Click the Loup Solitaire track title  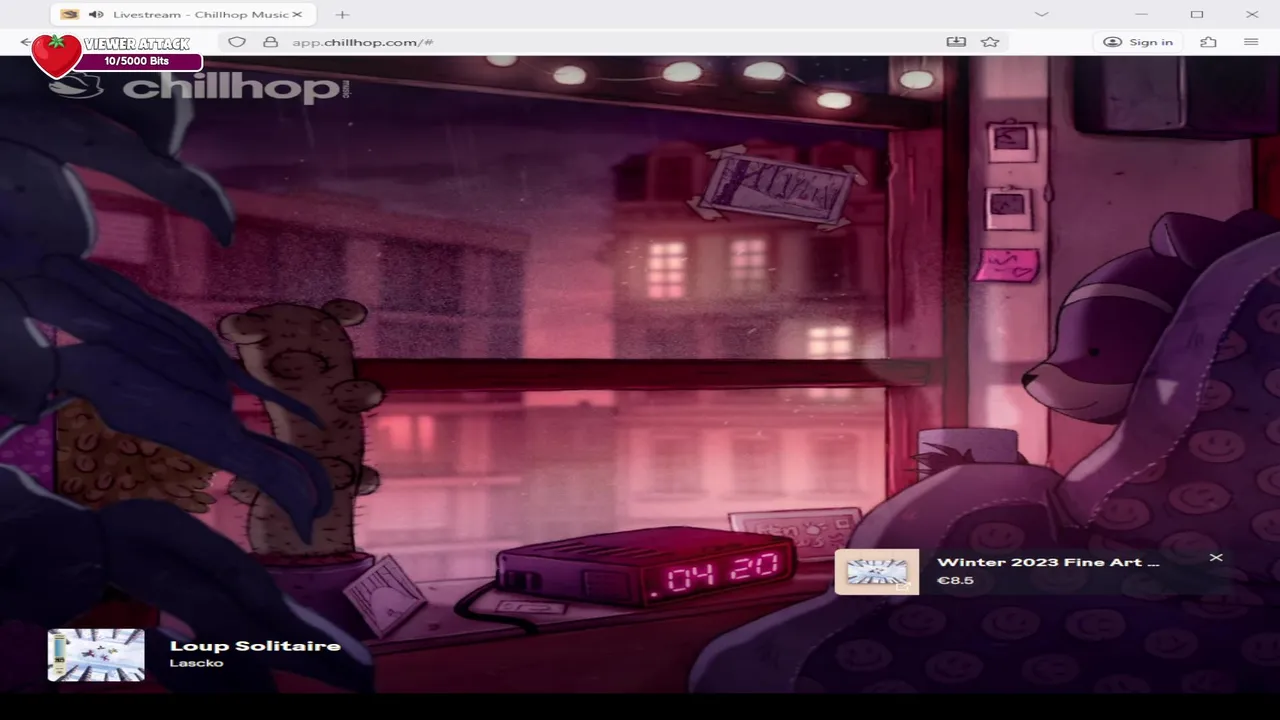[x=255, y=646]
